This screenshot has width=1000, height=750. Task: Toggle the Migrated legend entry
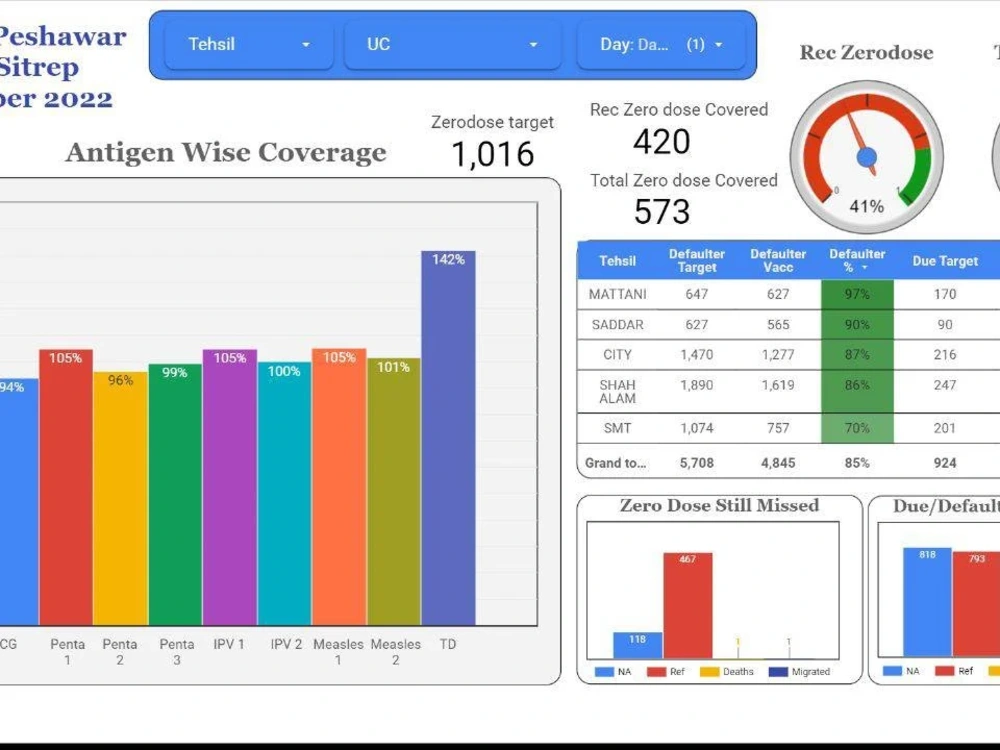tap(795, 671)
